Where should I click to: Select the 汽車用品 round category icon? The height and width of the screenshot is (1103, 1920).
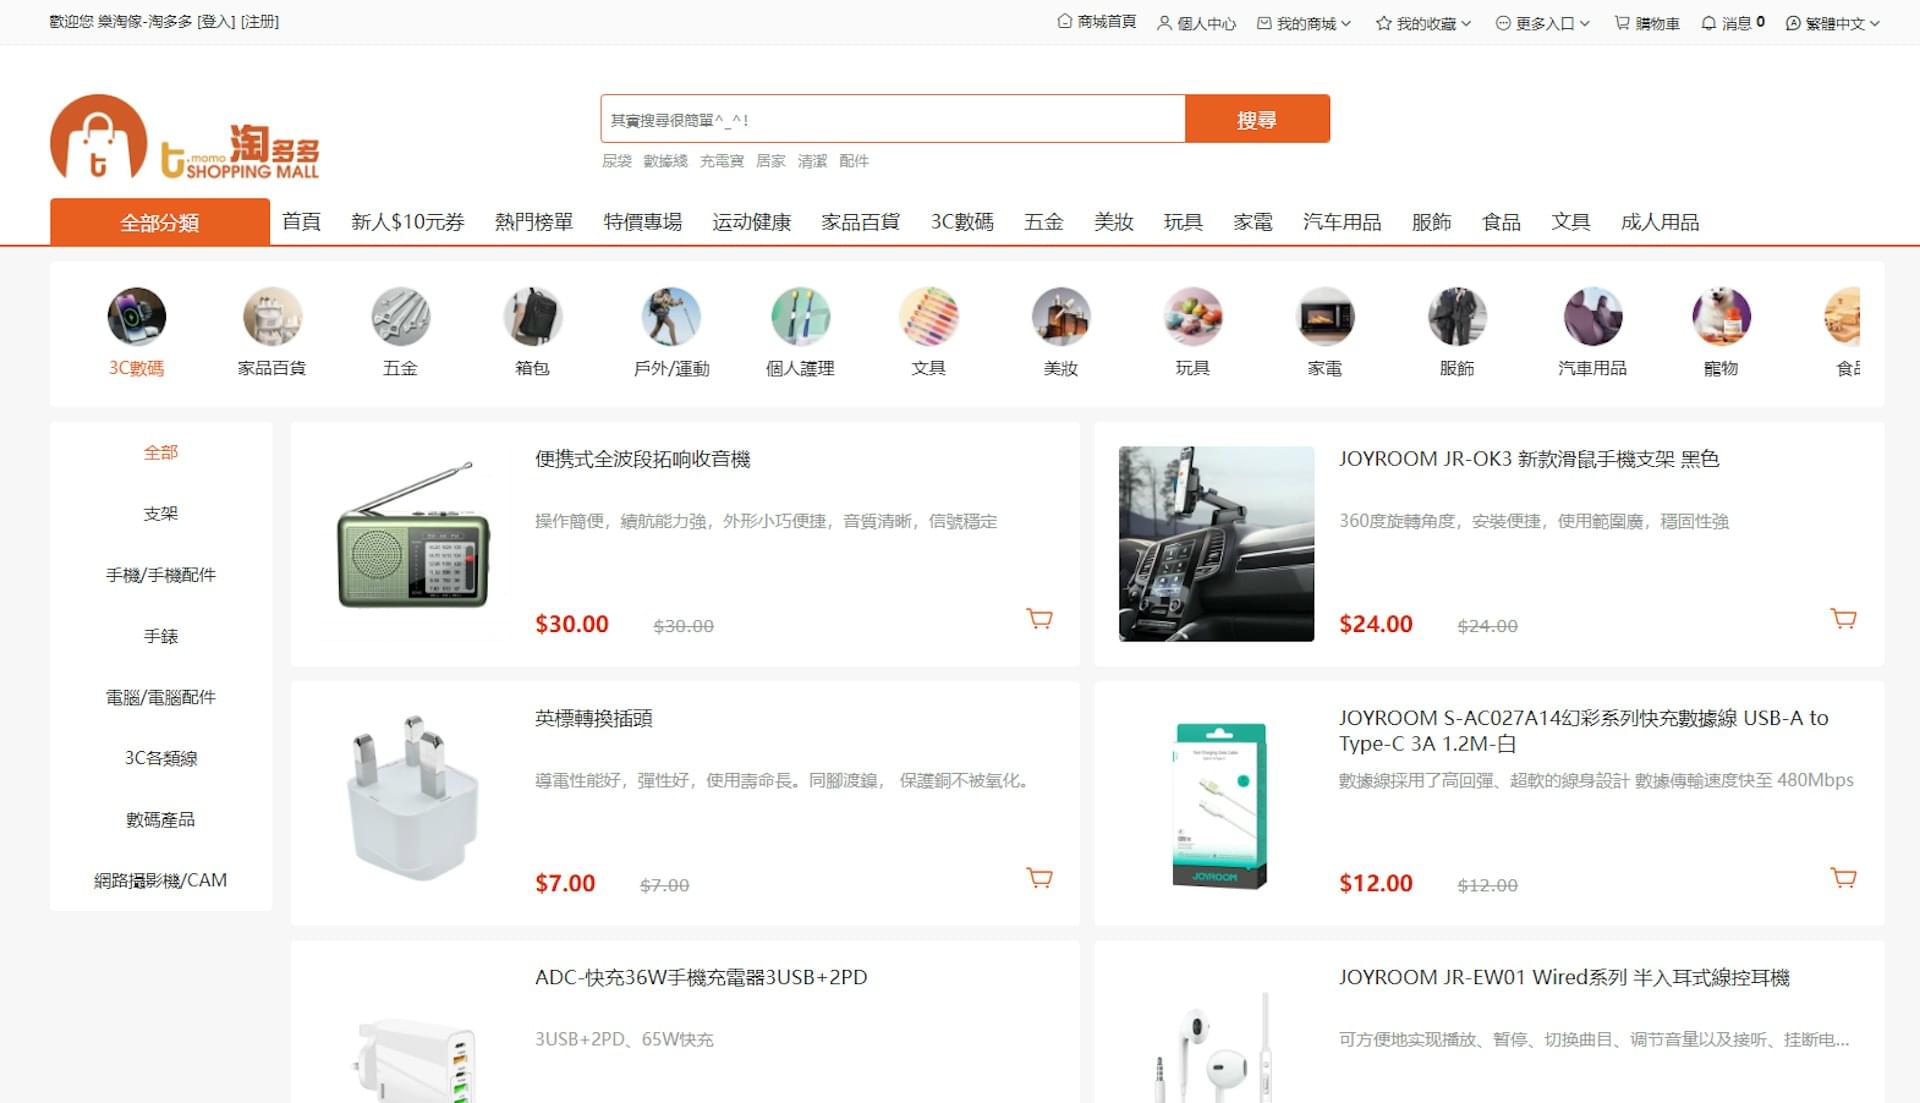point(1593,317)
